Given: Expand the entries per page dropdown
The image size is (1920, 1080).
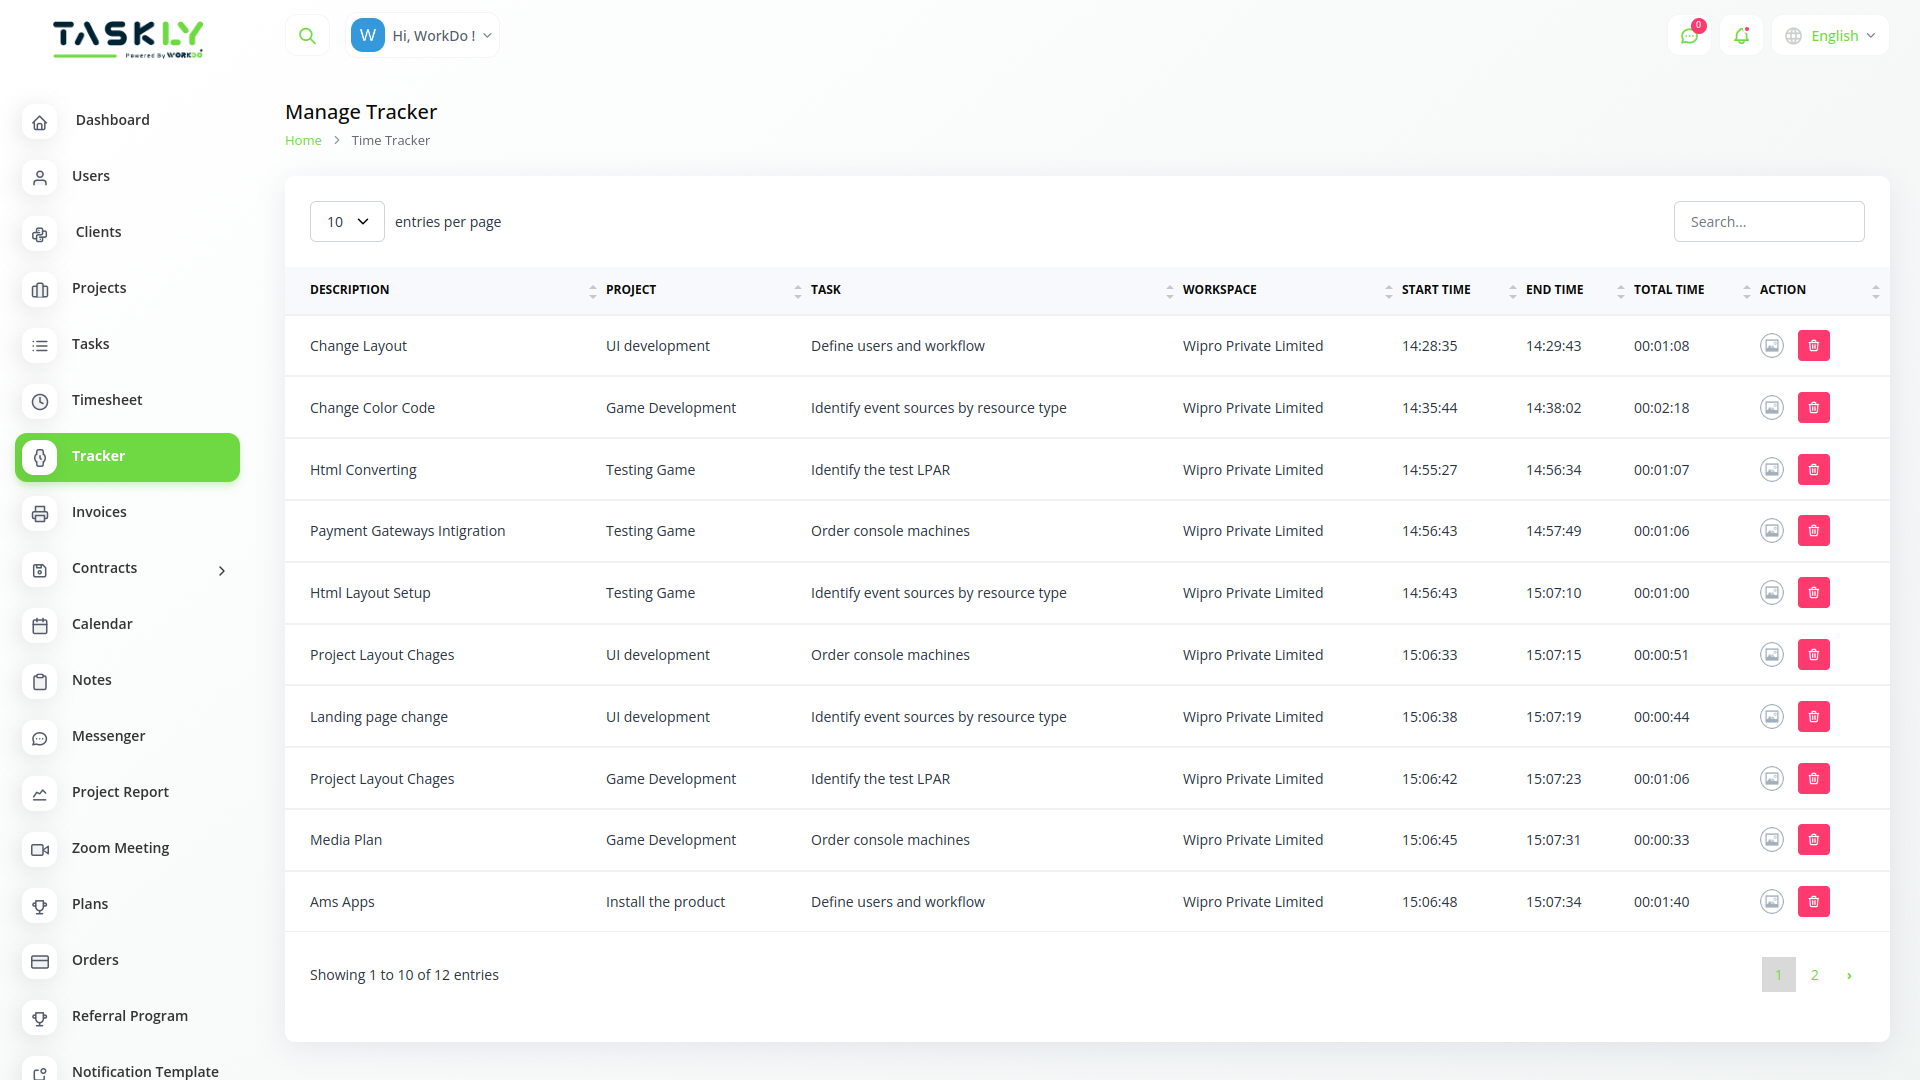Looking at the screenshot, I should [x=347, y=221].
